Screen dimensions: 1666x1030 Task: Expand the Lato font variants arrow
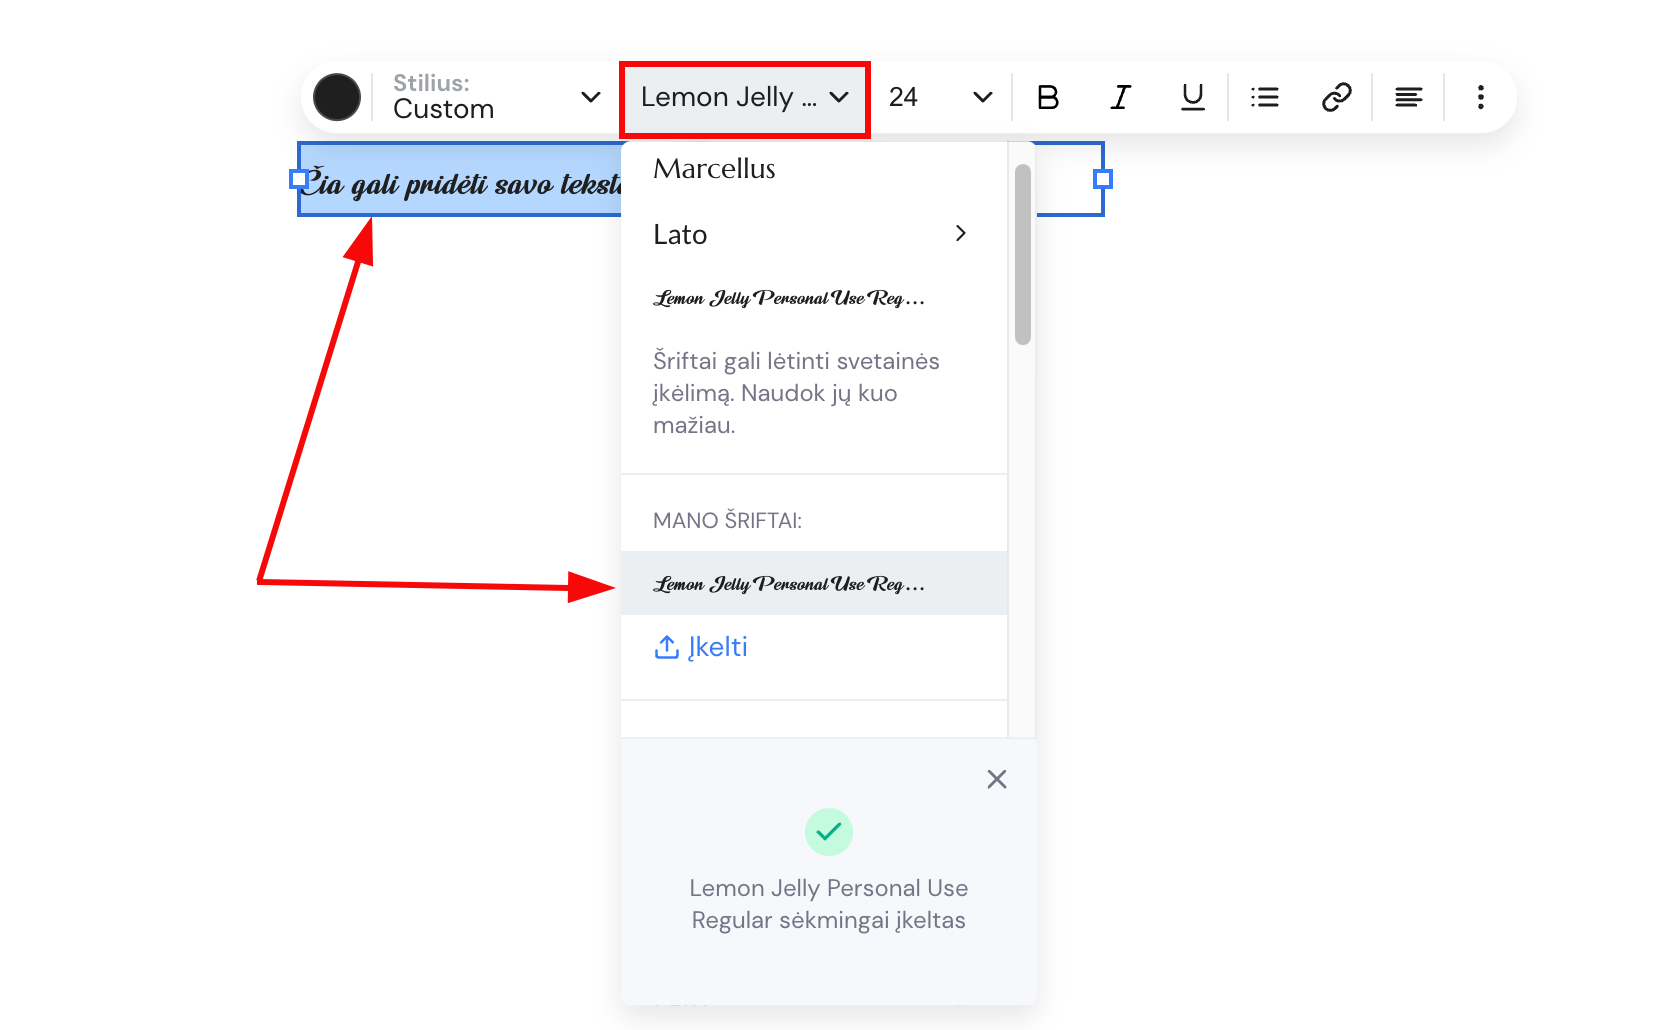tap(960, 233)
